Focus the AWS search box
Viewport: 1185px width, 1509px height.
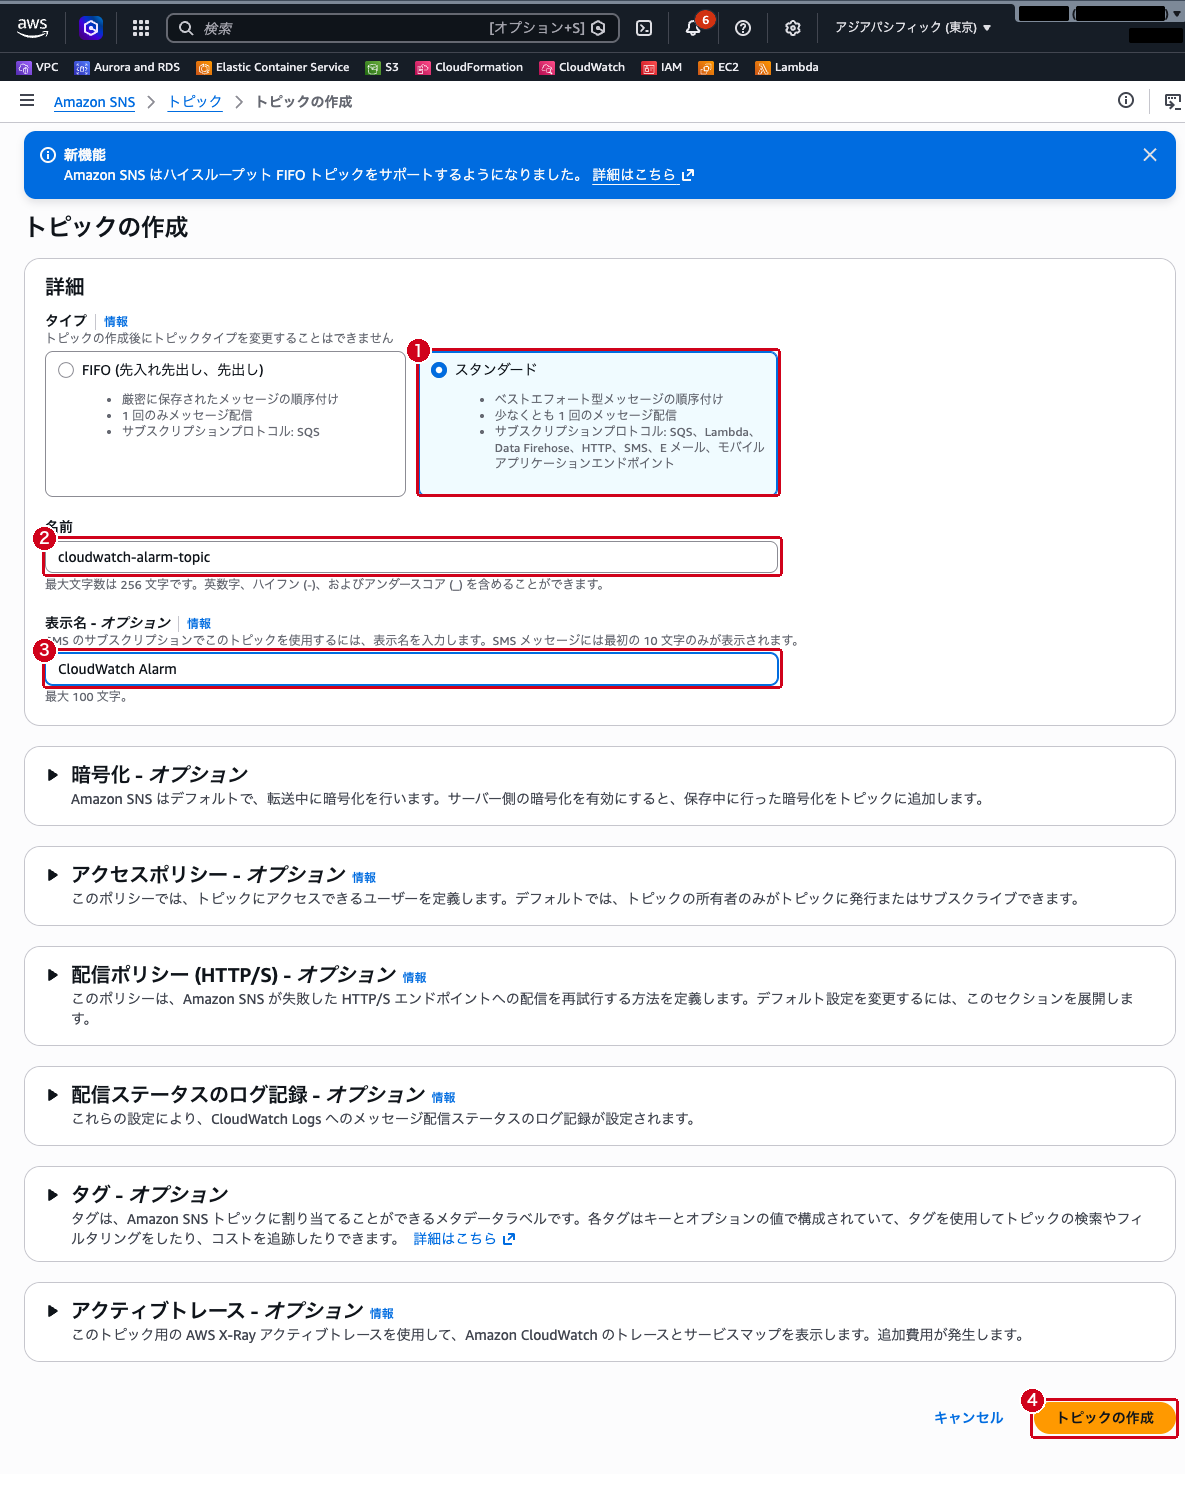point(392,28)
